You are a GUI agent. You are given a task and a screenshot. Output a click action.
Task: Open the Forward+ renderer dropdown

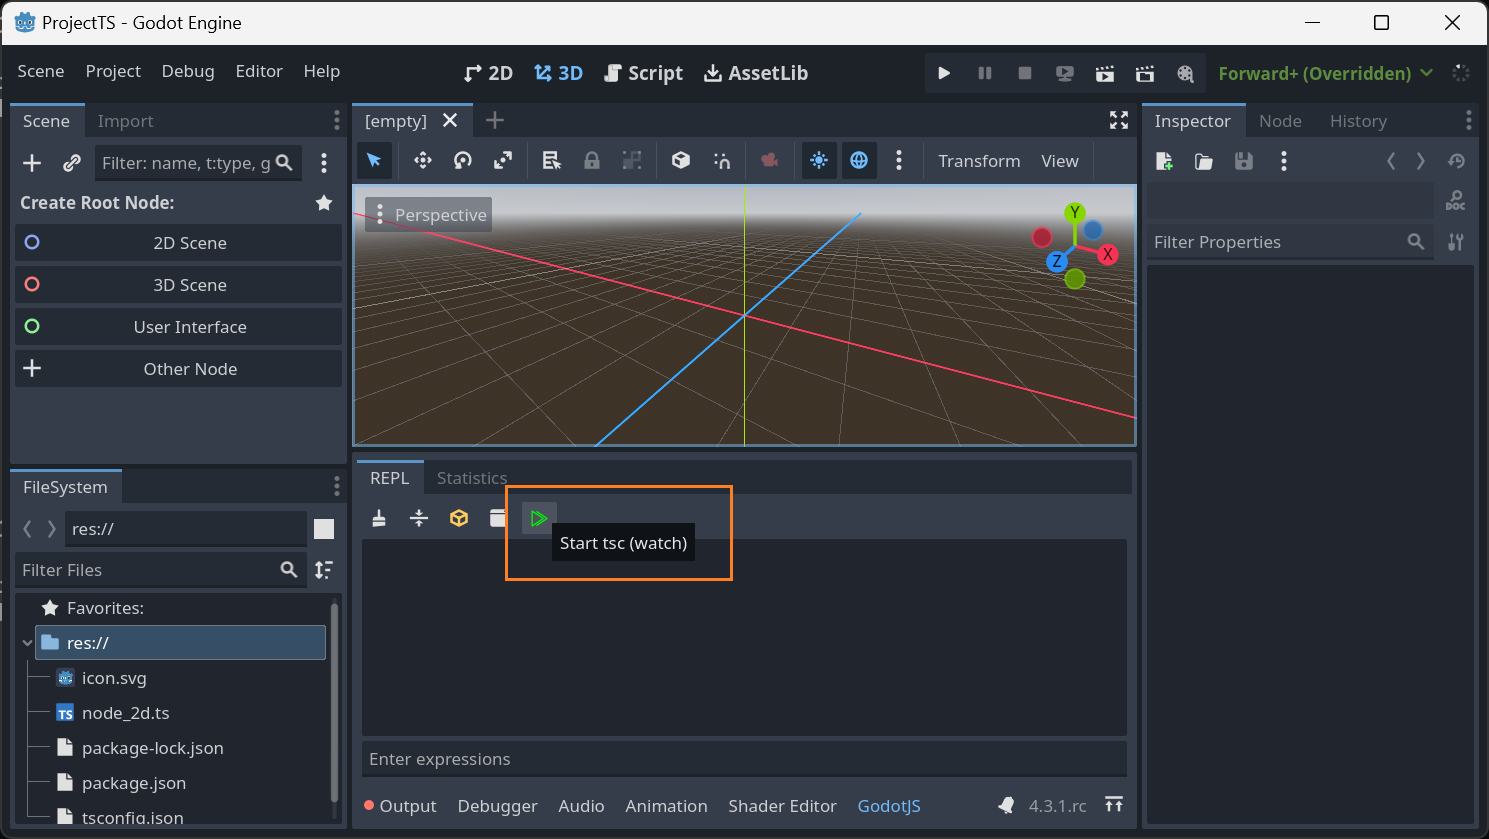click(x=1325, y=73)
